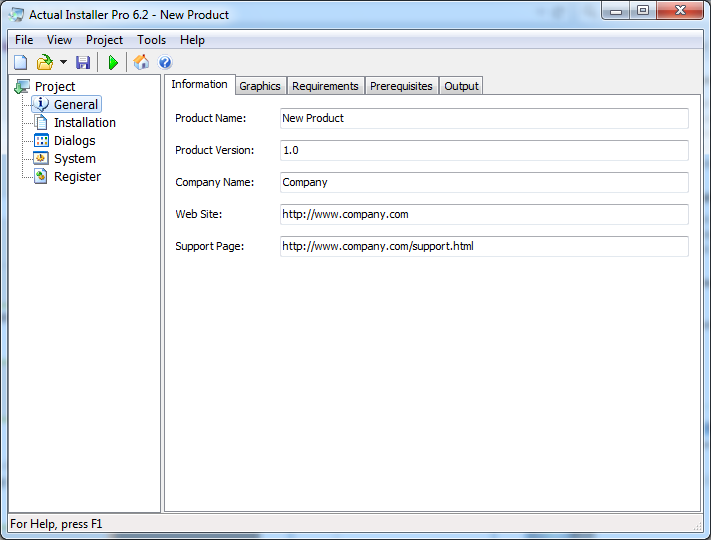This screenshot has width=711, height=540.
Task: Click the app icon in title bar
Action: [x=16, y=15]
